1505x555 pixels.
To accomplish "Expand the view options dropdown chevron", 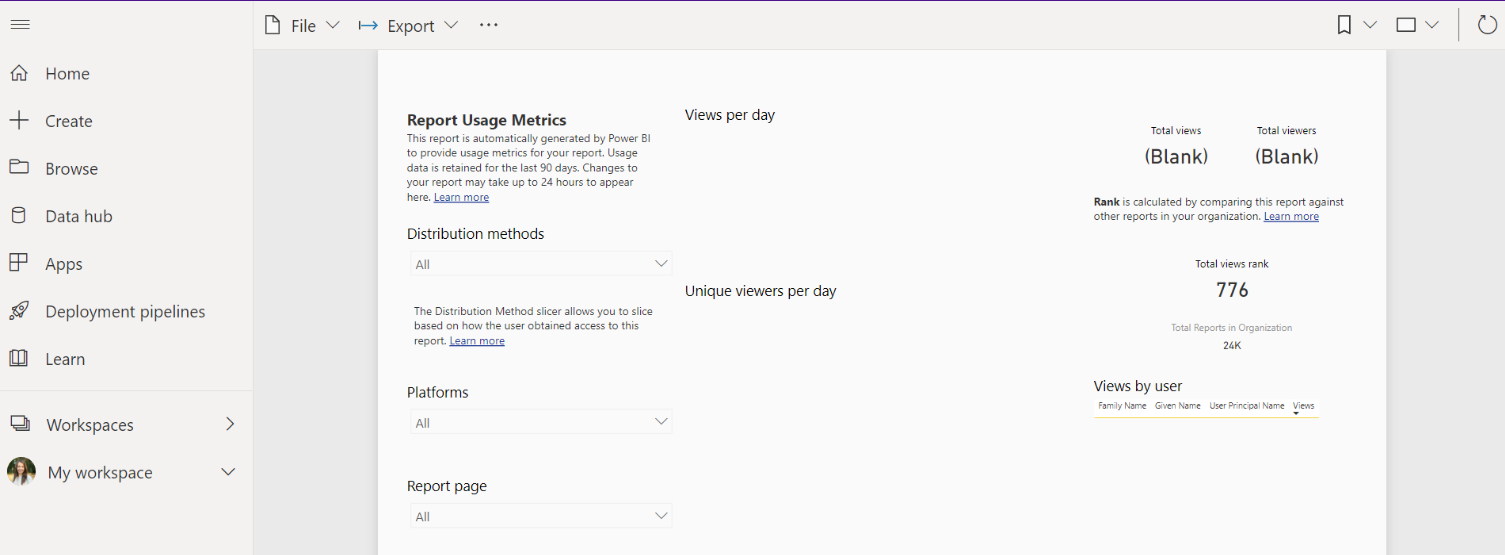I will [x=1432, y=25].
